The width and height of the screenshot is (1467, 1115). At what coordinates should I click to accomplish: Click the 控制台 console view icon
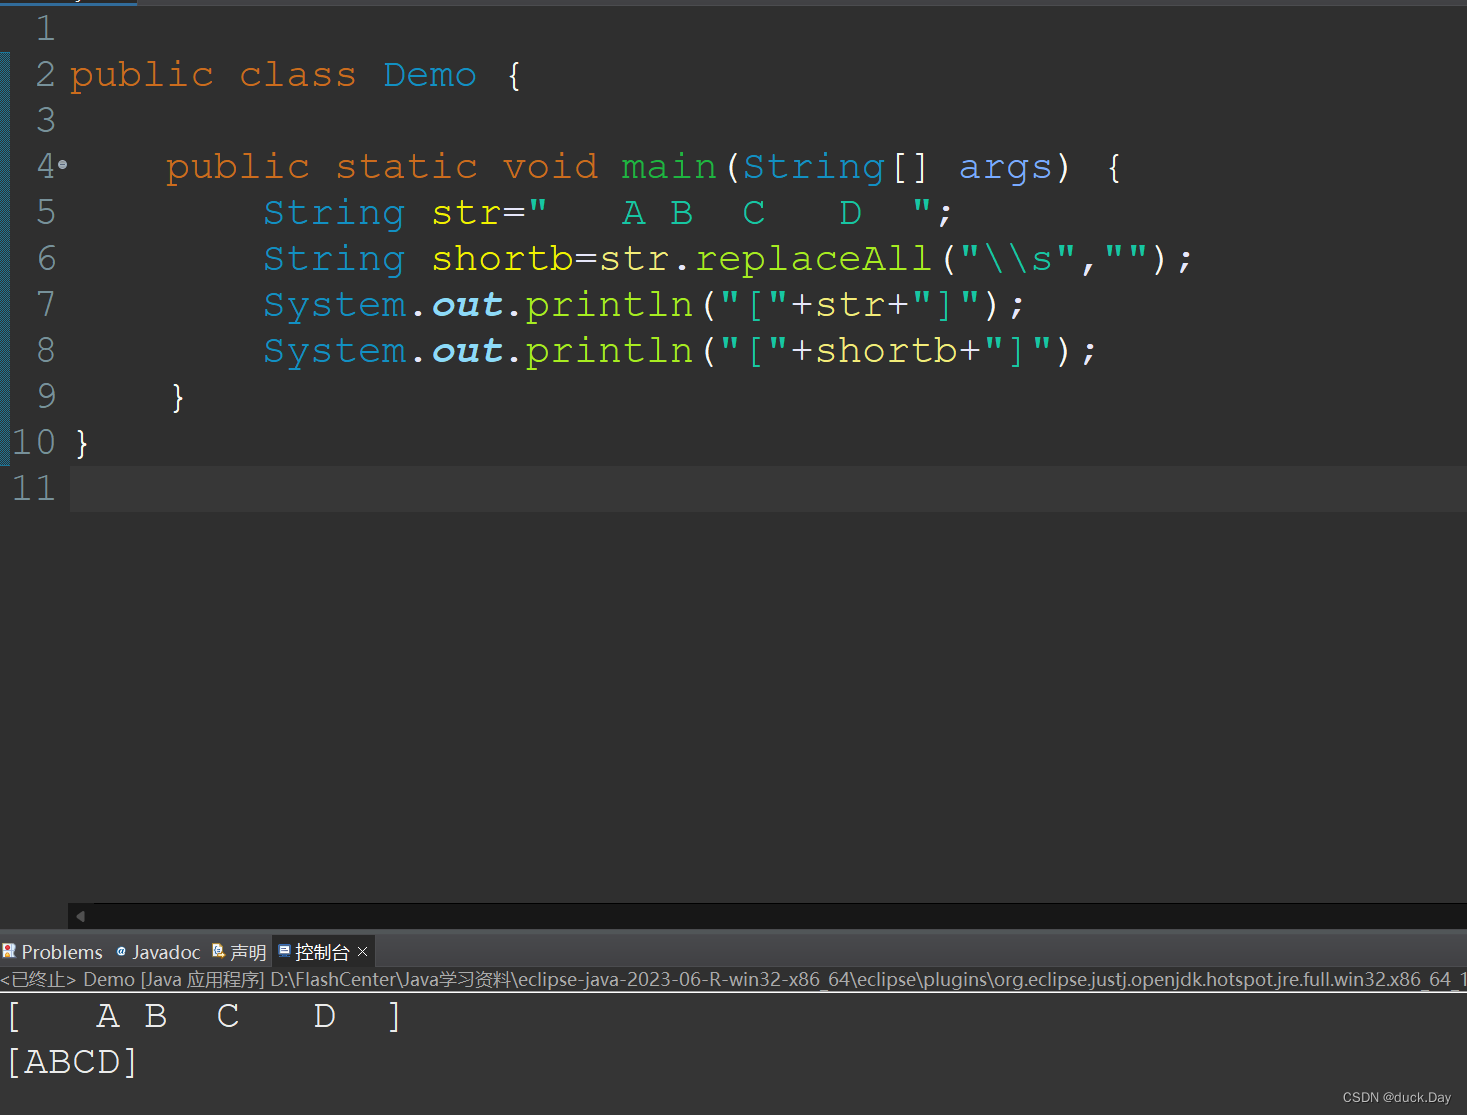(286, 951)
